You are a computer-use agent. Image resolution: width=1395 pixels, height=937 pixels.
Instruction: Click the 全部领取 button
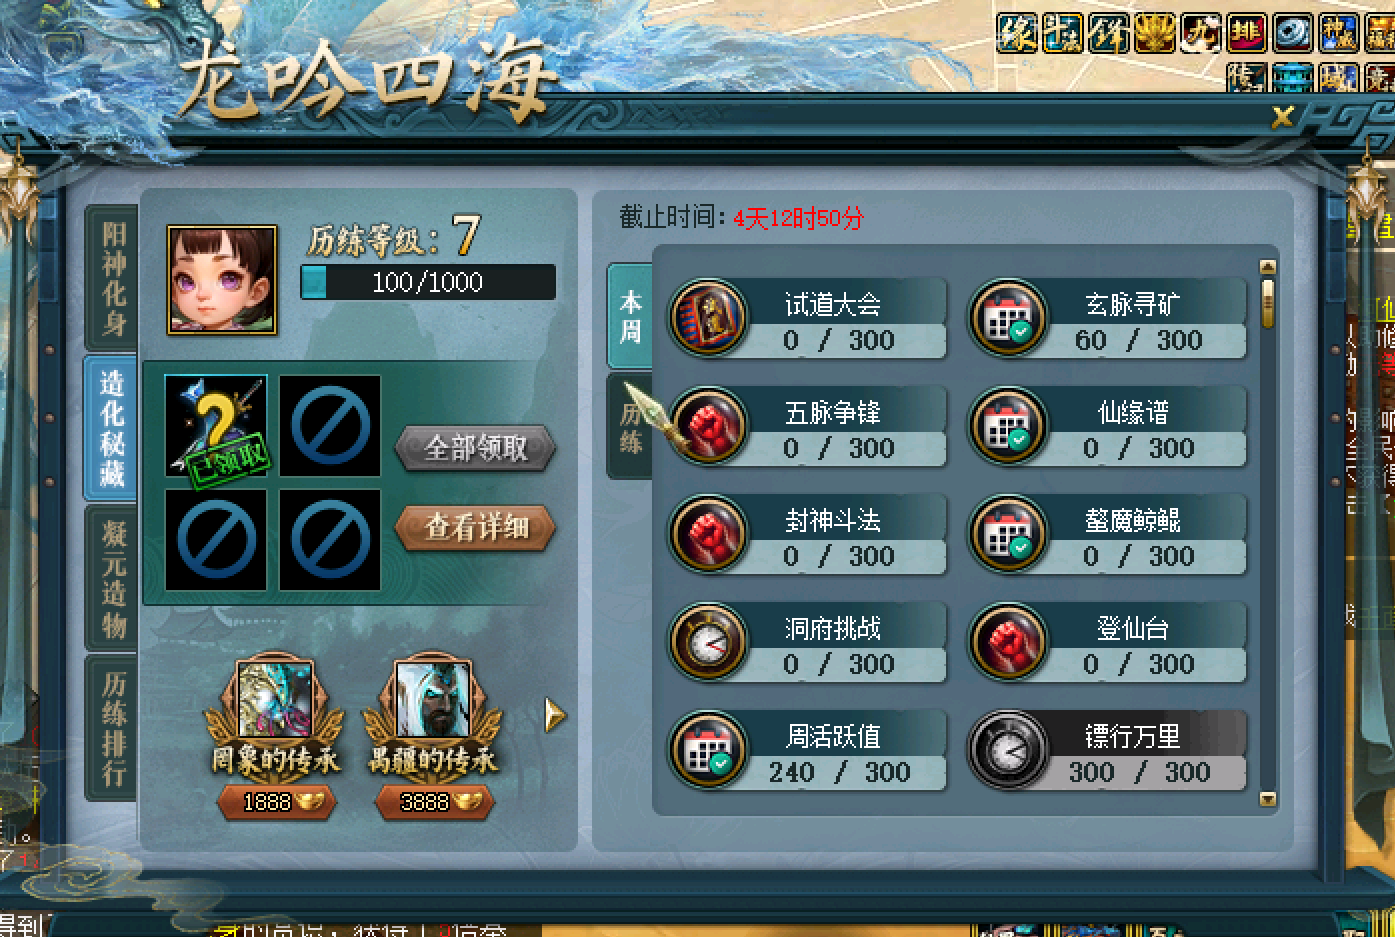(x=476, y=448)
